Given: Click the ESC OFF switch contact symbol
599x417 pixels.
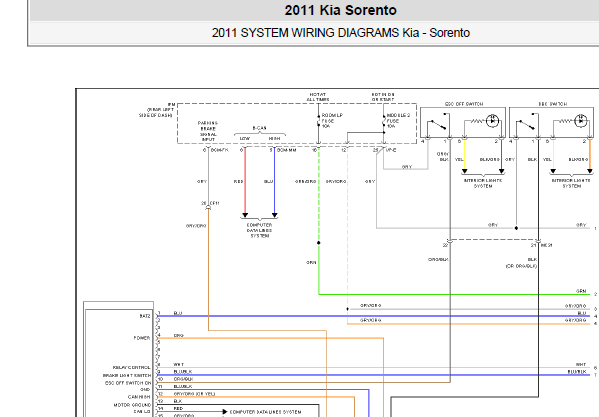Looking at the screenshot, I should click(438, 124).
